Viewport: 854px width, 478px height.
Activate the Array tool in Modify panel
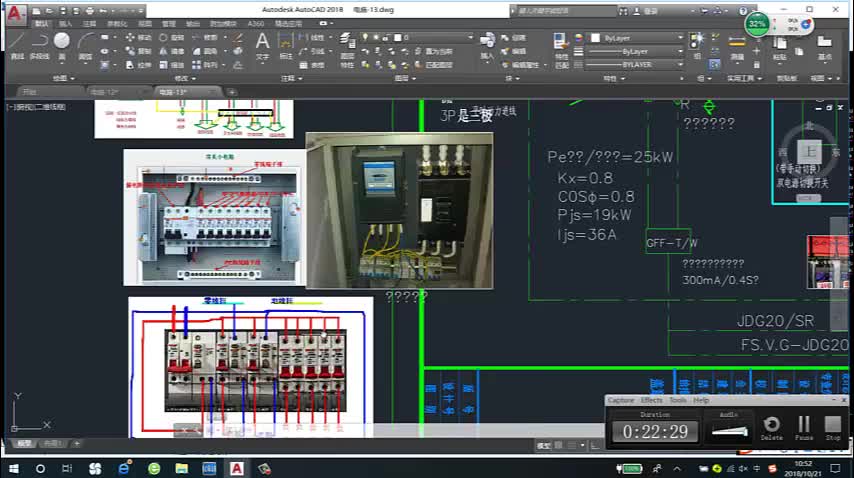[x=205, y=65]
